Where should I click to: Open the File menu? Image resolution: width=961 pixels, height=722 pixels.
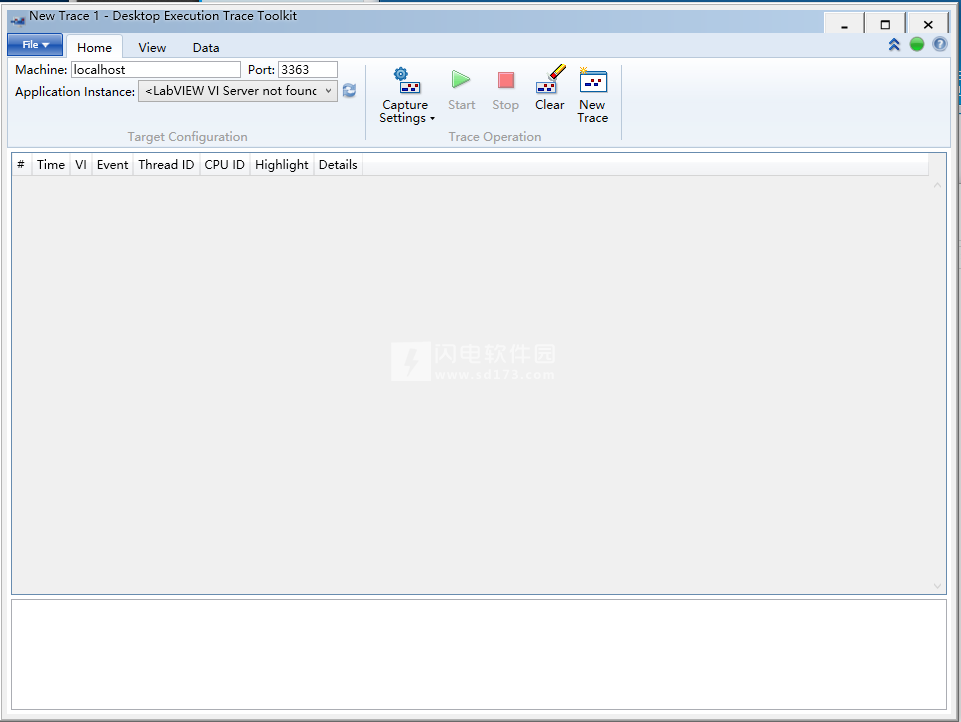[35, 45]
